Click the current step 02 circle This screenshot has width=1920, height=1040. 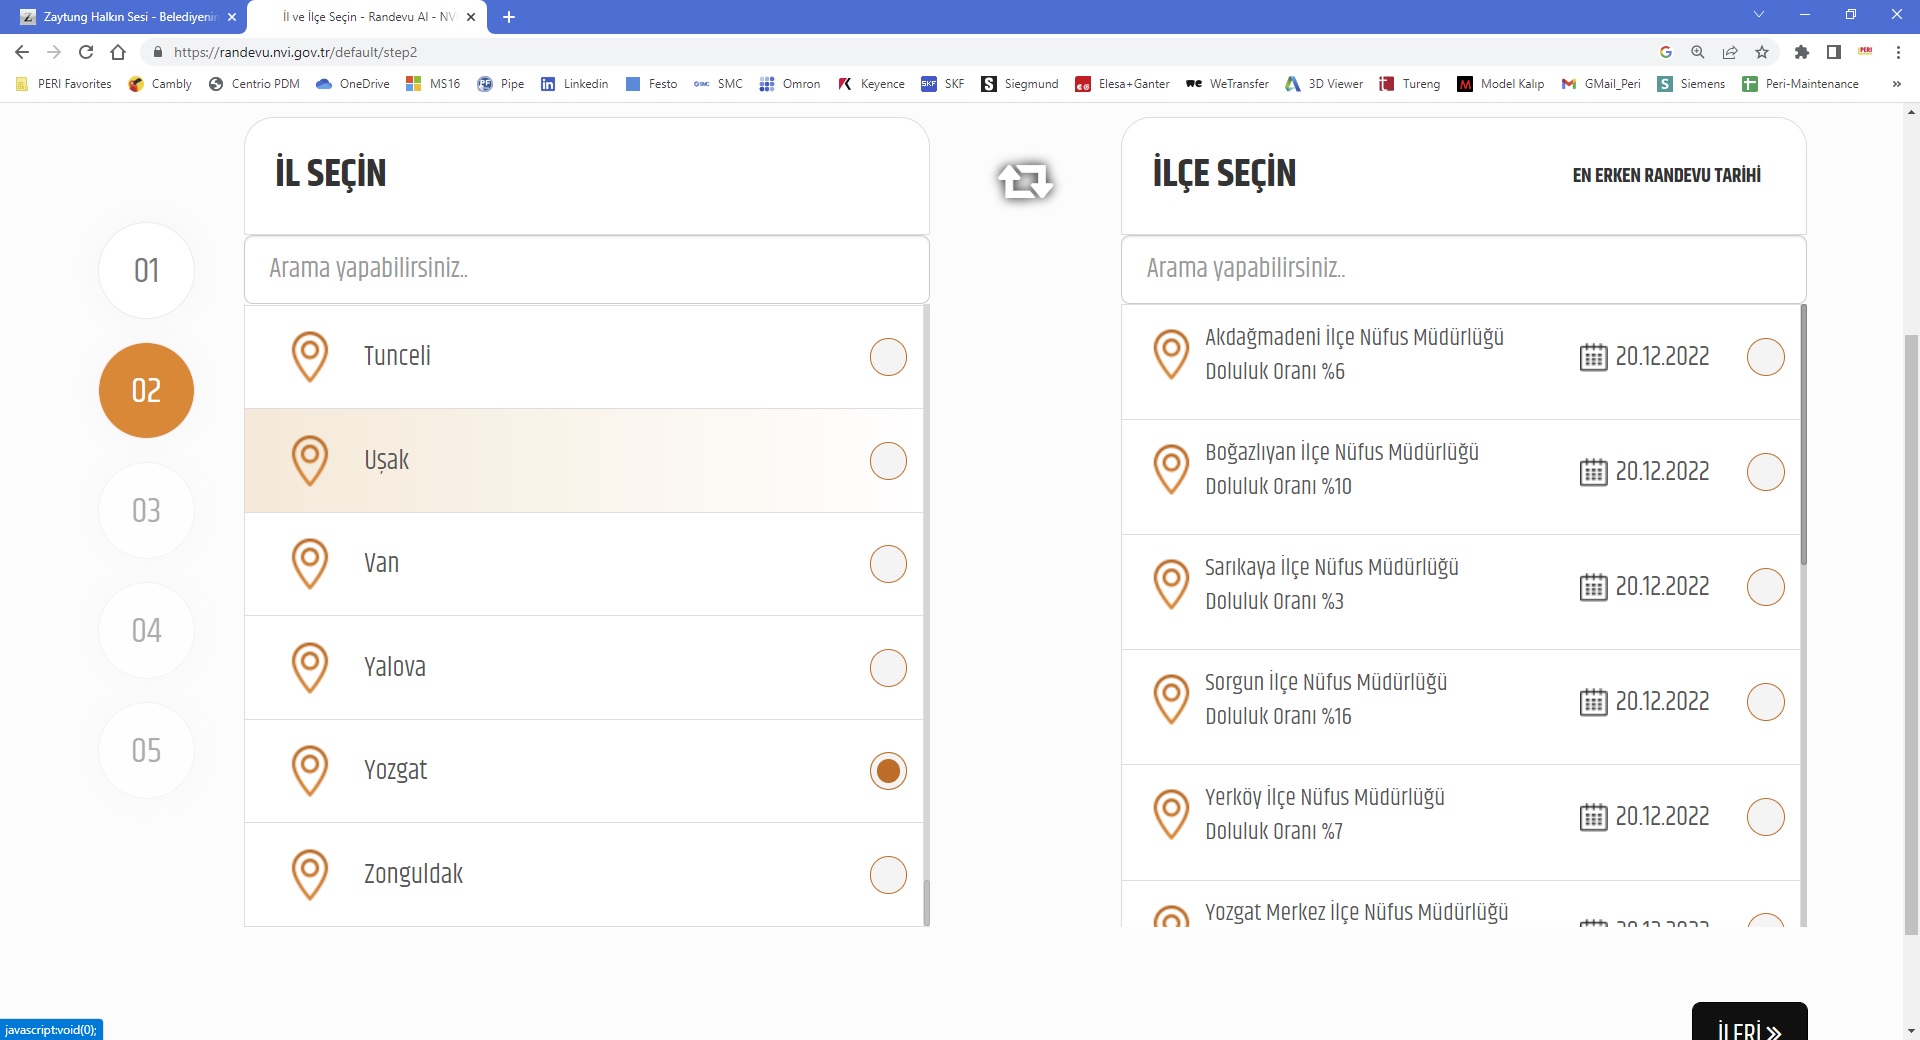tap(146, 390)
